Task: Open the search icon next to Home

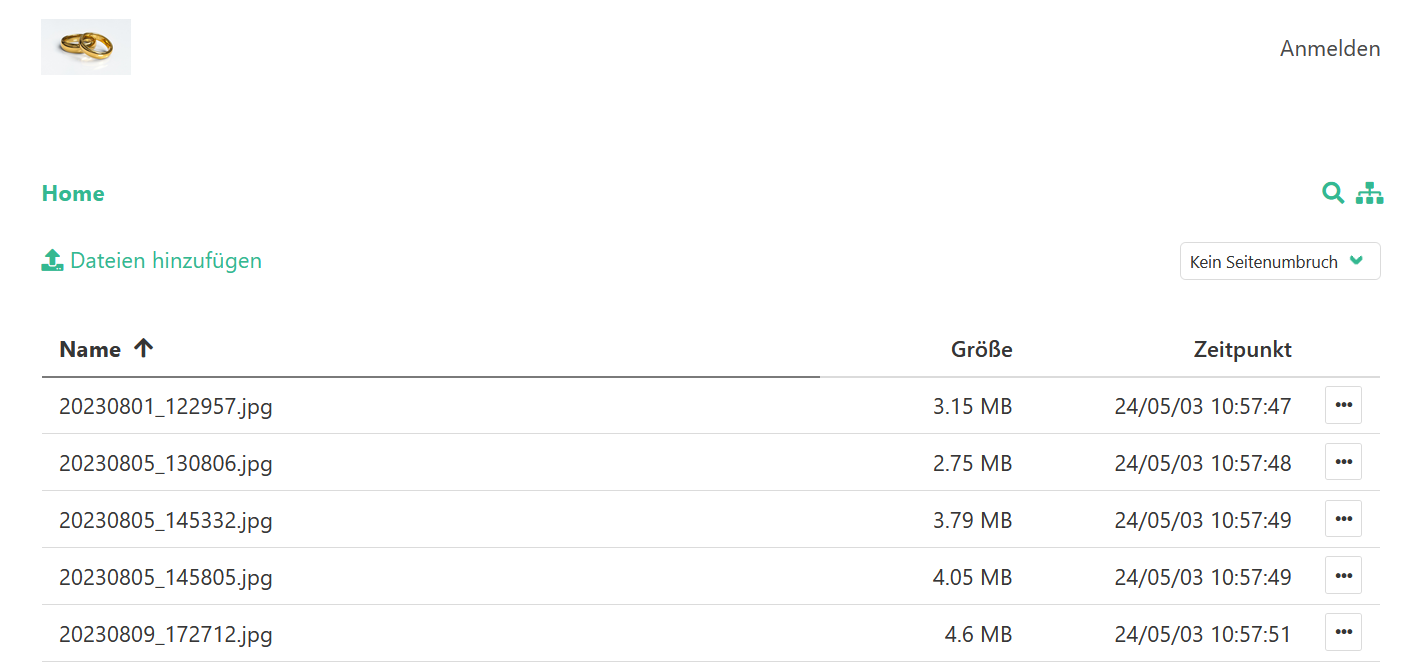Action: 1333,193
